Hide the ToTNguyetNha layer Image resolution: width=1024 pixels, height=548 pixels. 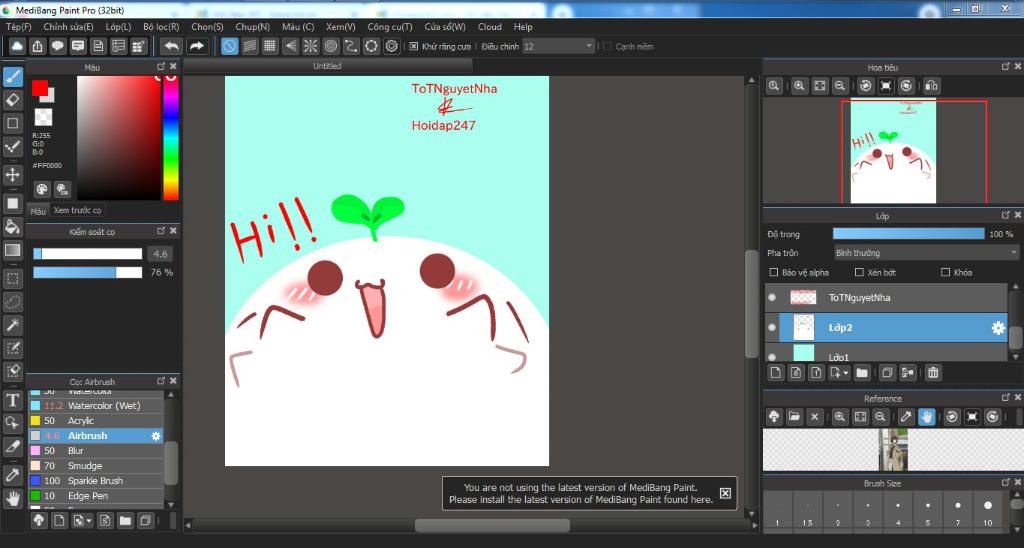pos(773,297)
